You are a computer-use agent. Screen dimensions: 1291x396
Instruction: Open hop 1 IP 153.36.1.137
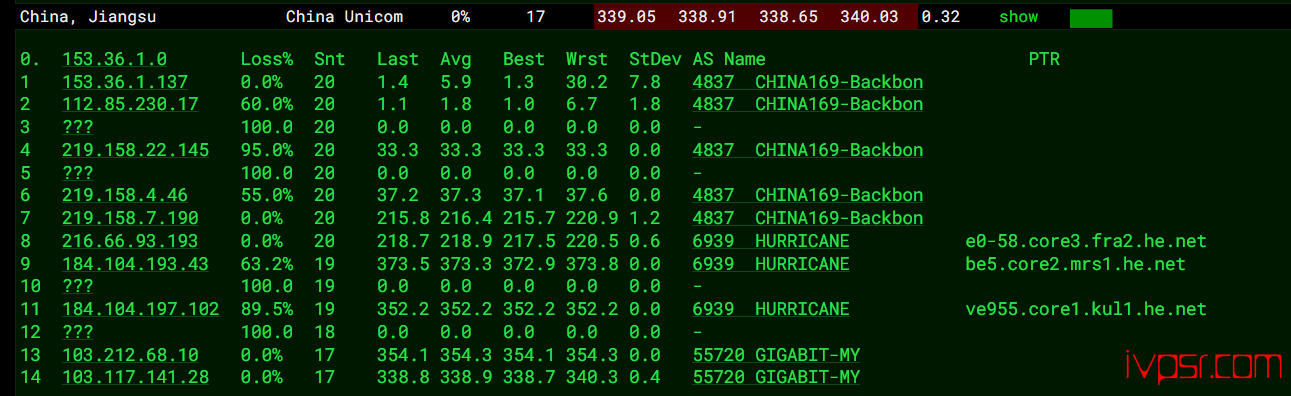[124, 82]
